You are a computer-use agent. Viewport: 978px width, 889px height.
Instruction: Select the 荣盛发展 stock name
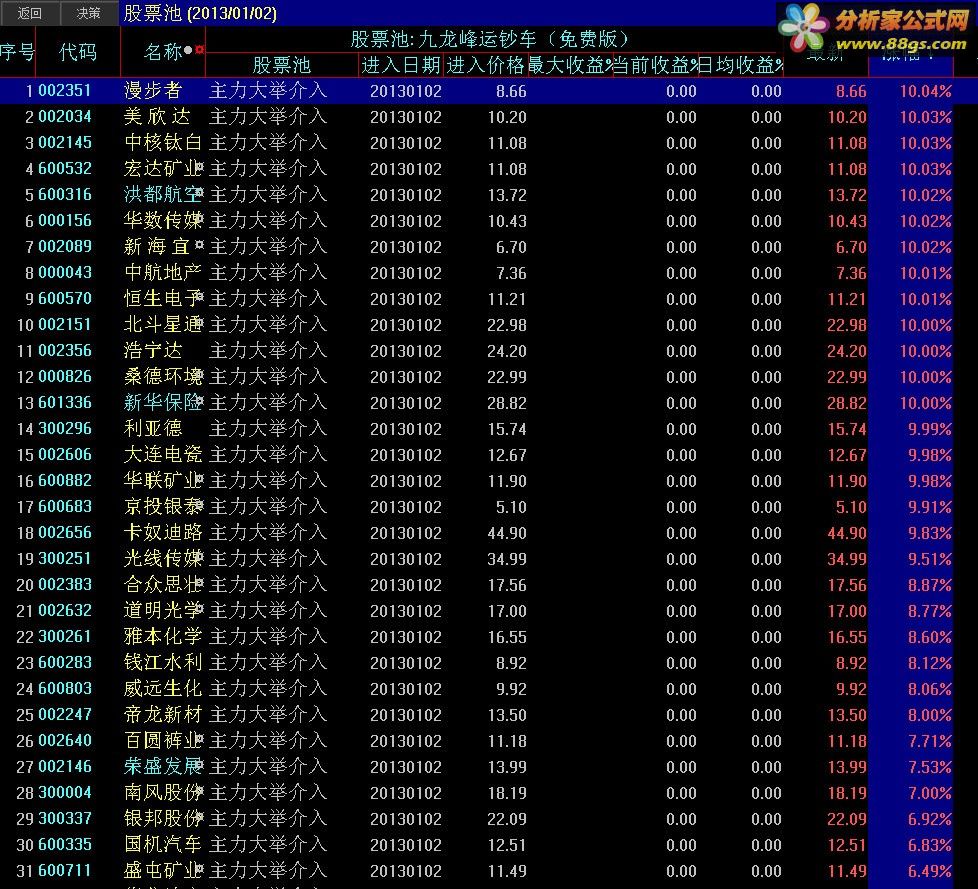pos(163,767)
